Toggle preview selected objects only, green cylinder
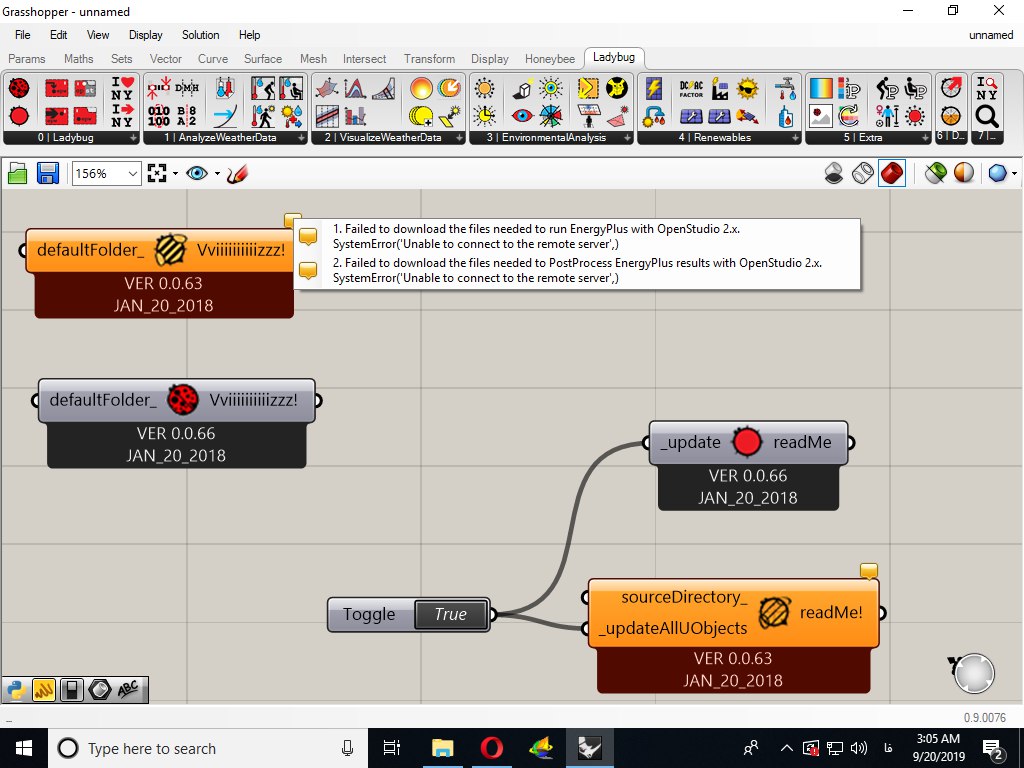Screen dimensions: 1024x768 (936, 173)
